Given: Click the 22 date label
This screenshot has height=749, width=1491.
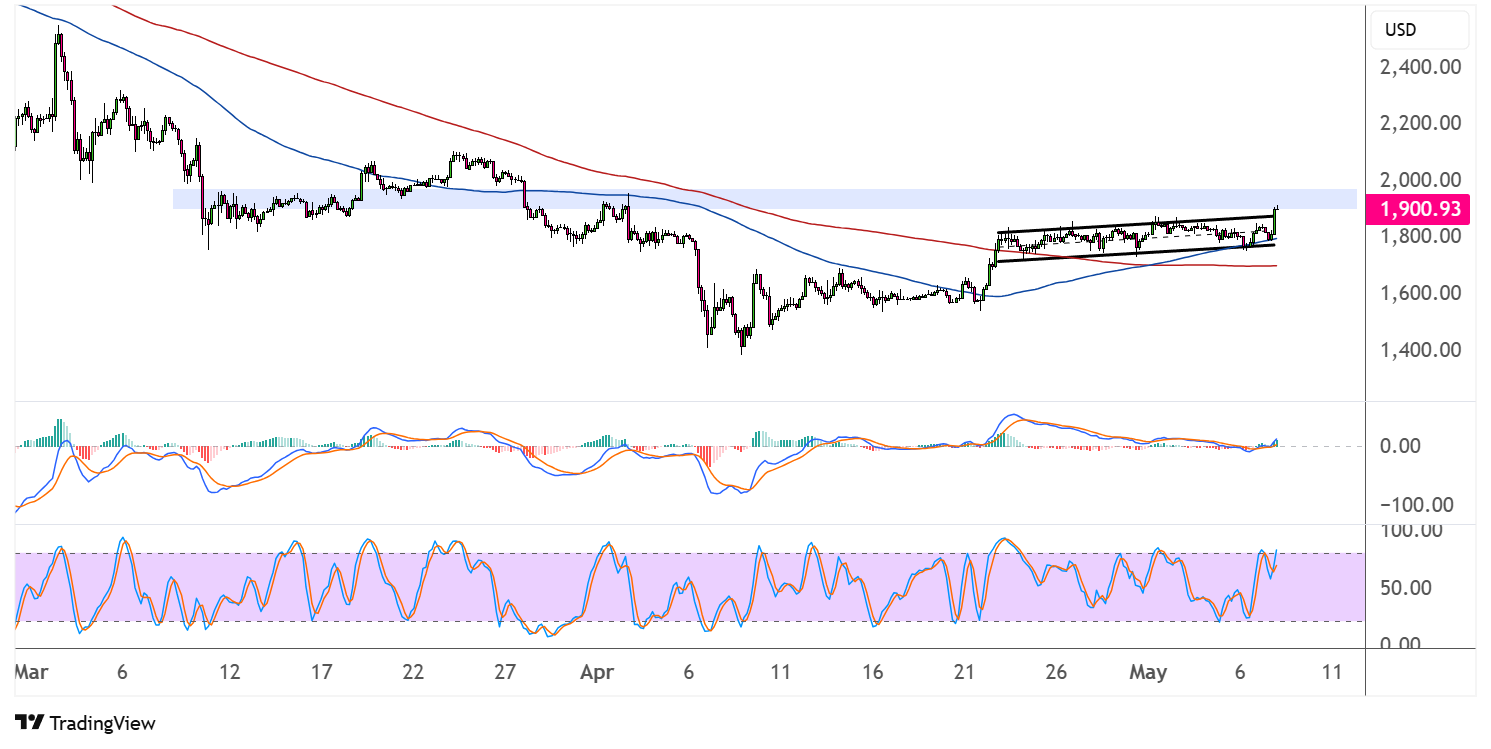Looking at the screenshot, I should (x=413, y=673).
